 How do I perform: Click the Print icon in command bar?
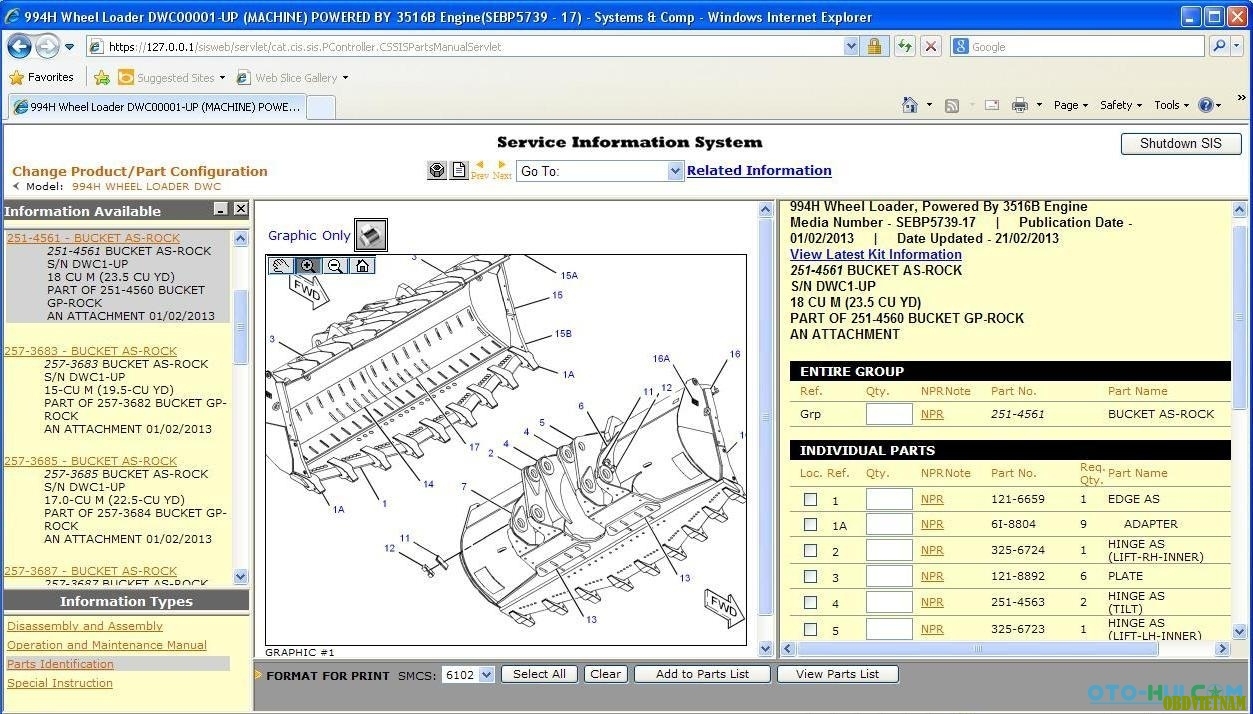[x=1020, y=105]
